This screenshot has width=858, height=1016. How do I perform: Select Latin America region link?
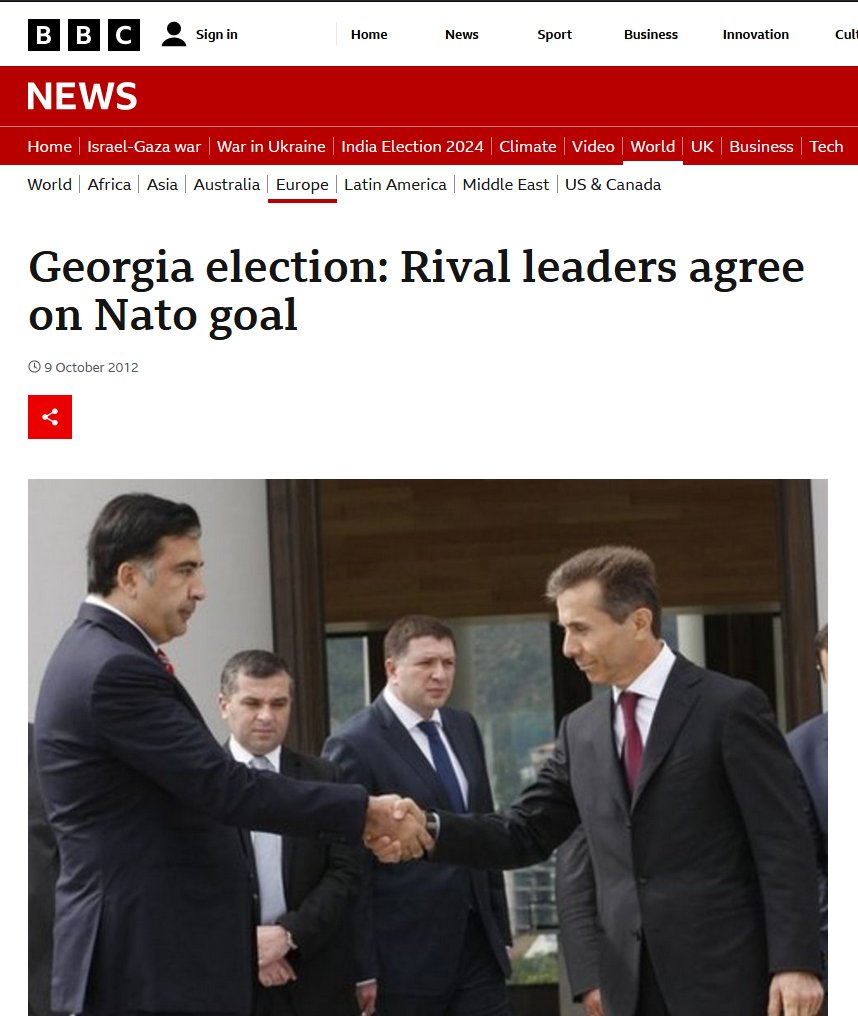tap(395, 185)
